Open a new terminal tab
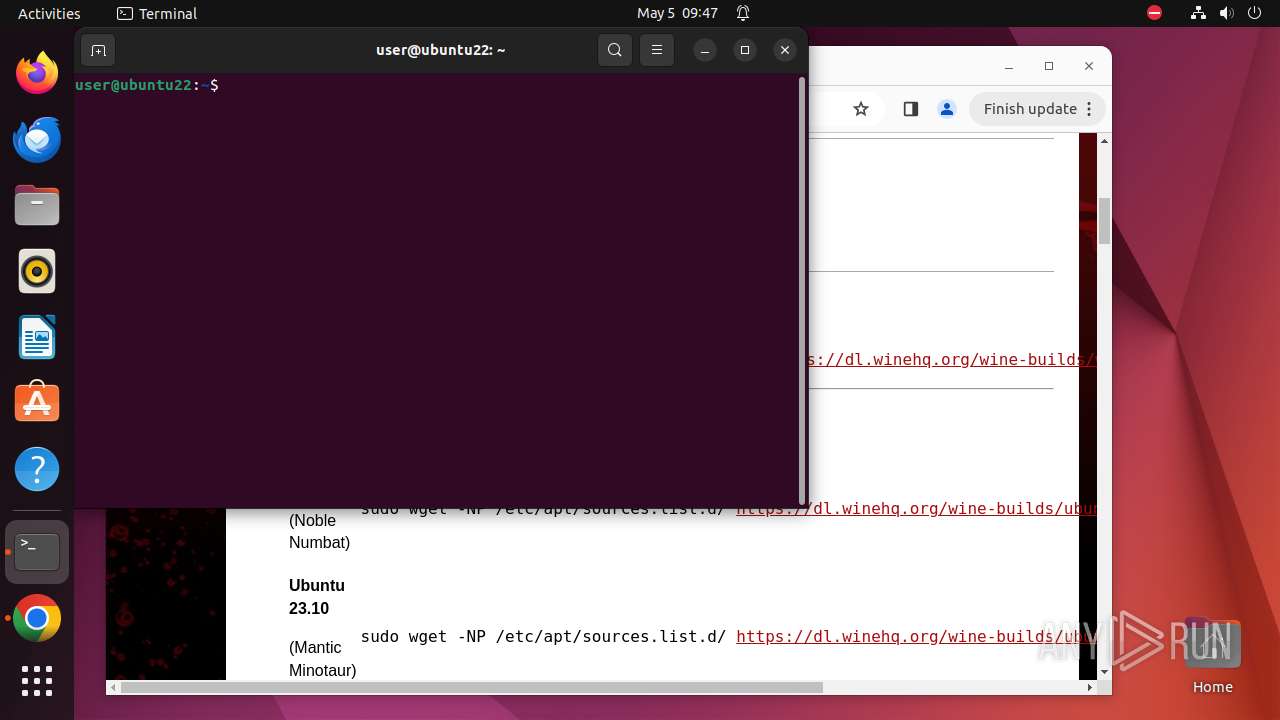Image resolution: width=1280 pixels, height=720 pixels. click(x=98, y=50)
